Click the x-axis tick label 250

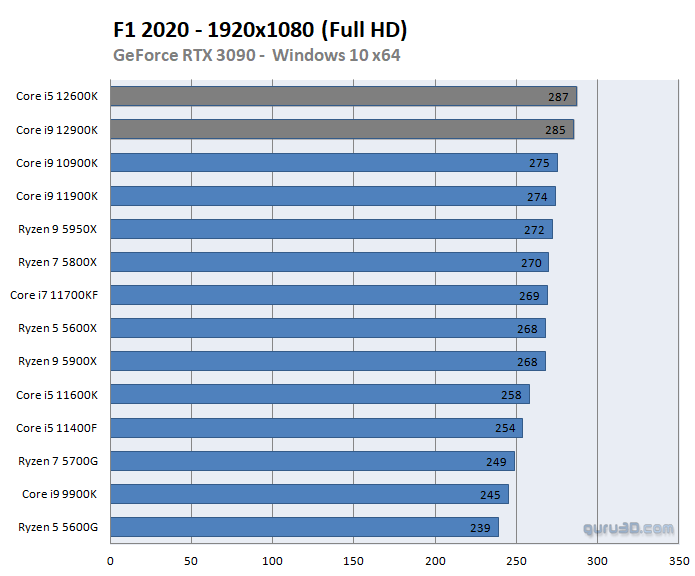516,561
